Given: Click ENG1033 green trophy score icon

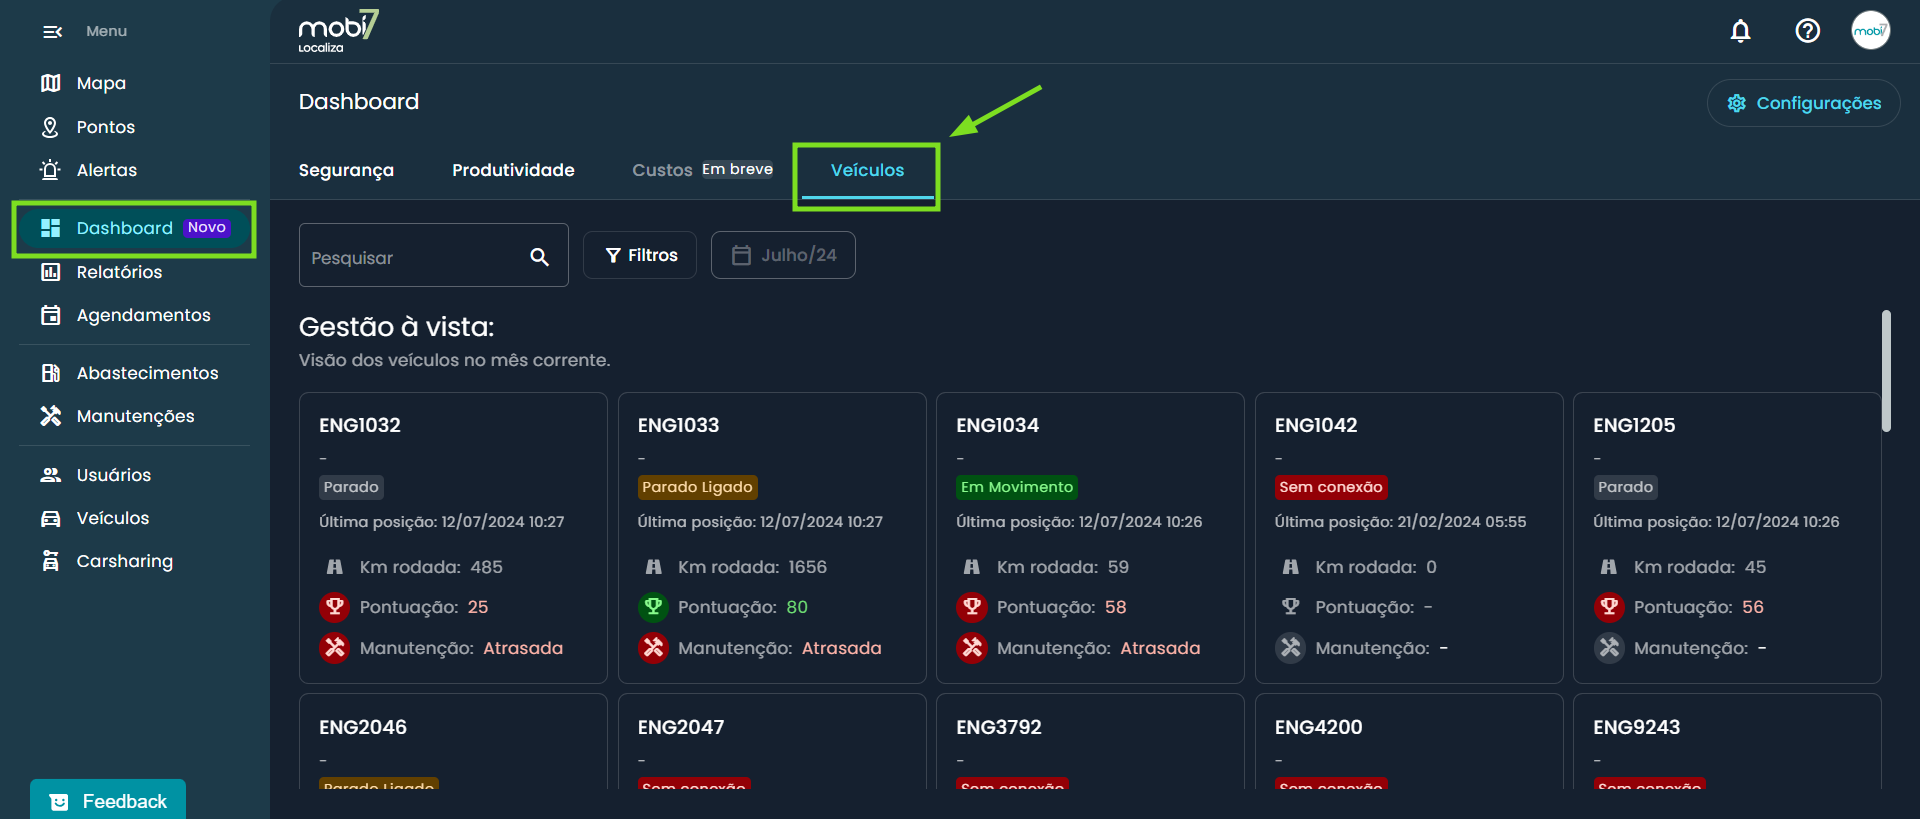Looking at the screenshot, I should click(x=653, y=607).
